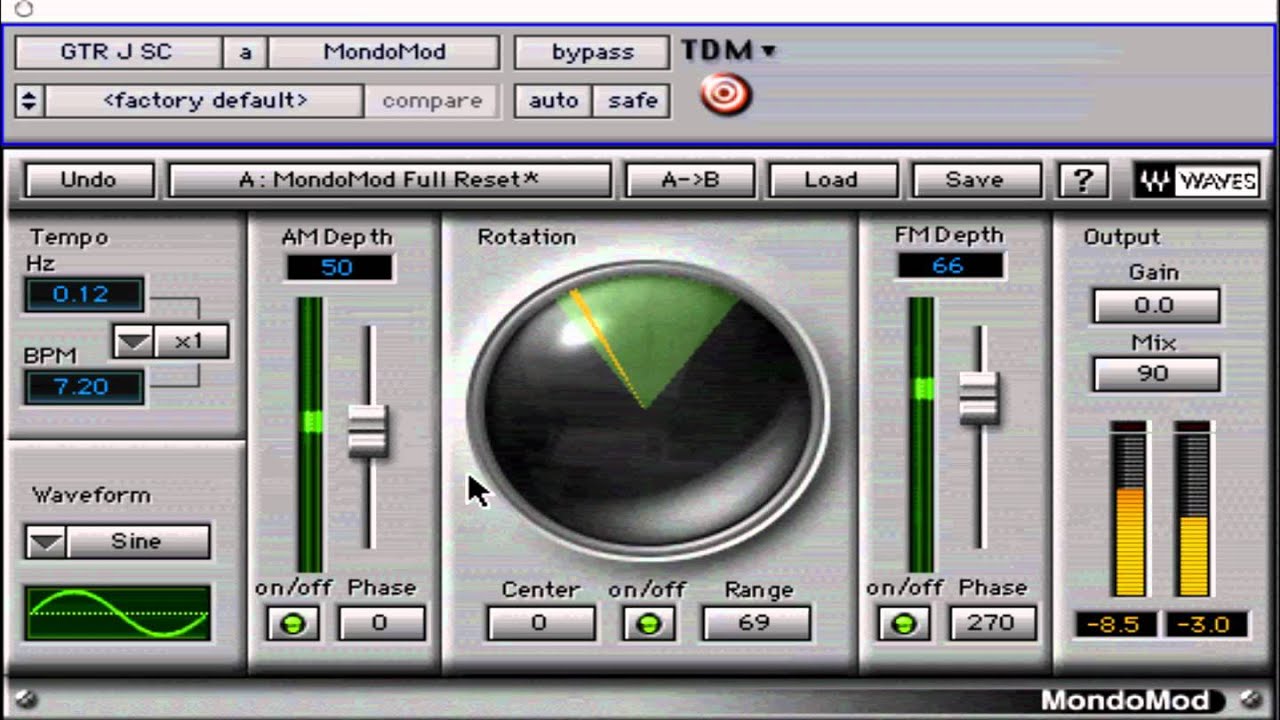Screen dimensions: 1280x720
Task: Click the red target plug-in icon
Action: coord(726,95)
